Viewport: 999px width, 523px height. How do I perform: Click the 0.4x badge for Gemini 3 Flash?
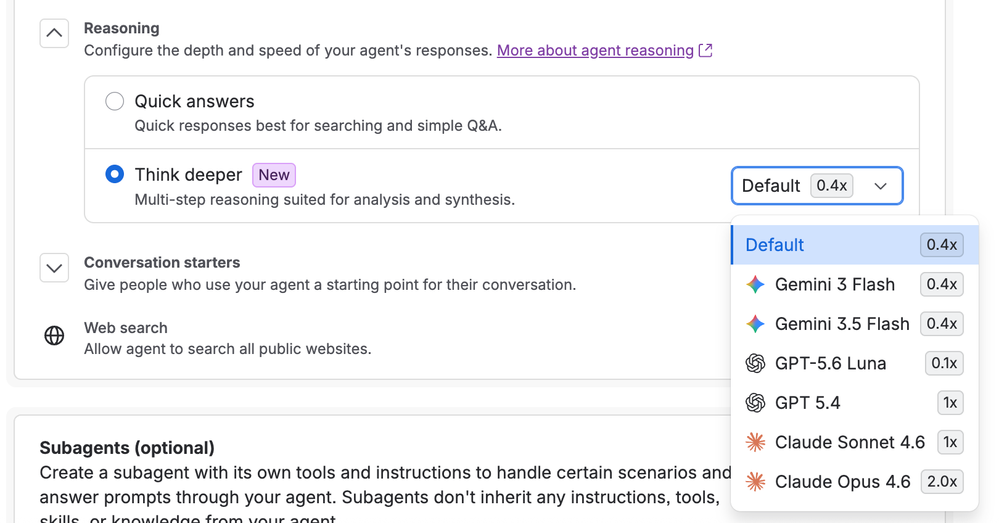click(x=942, y=284)
